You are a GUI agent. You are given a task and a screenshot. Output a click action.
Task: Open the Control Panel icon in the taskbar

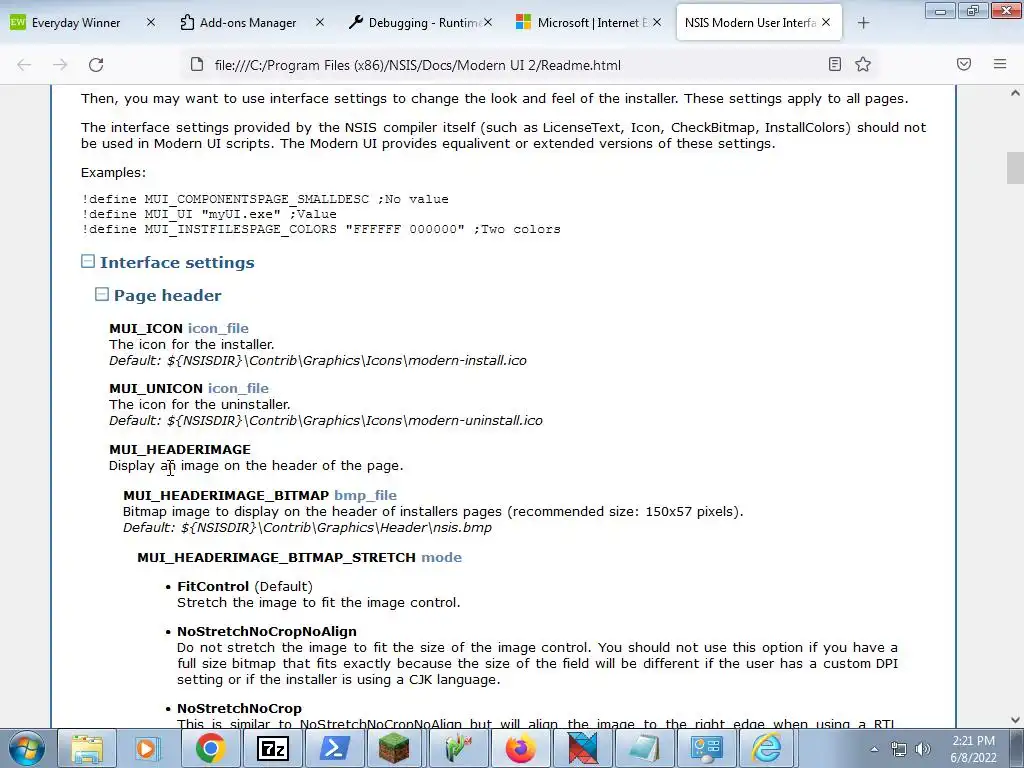point(706,748)
